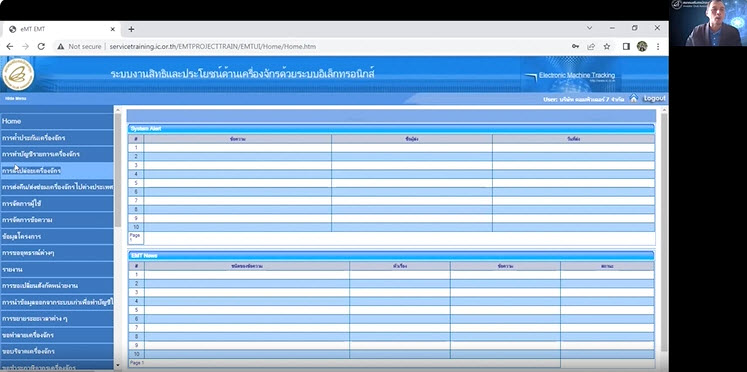The height and width of the screenshot is (372, 747).
Task: Select row 1 in System Alert table
Action: click(391, 148)
